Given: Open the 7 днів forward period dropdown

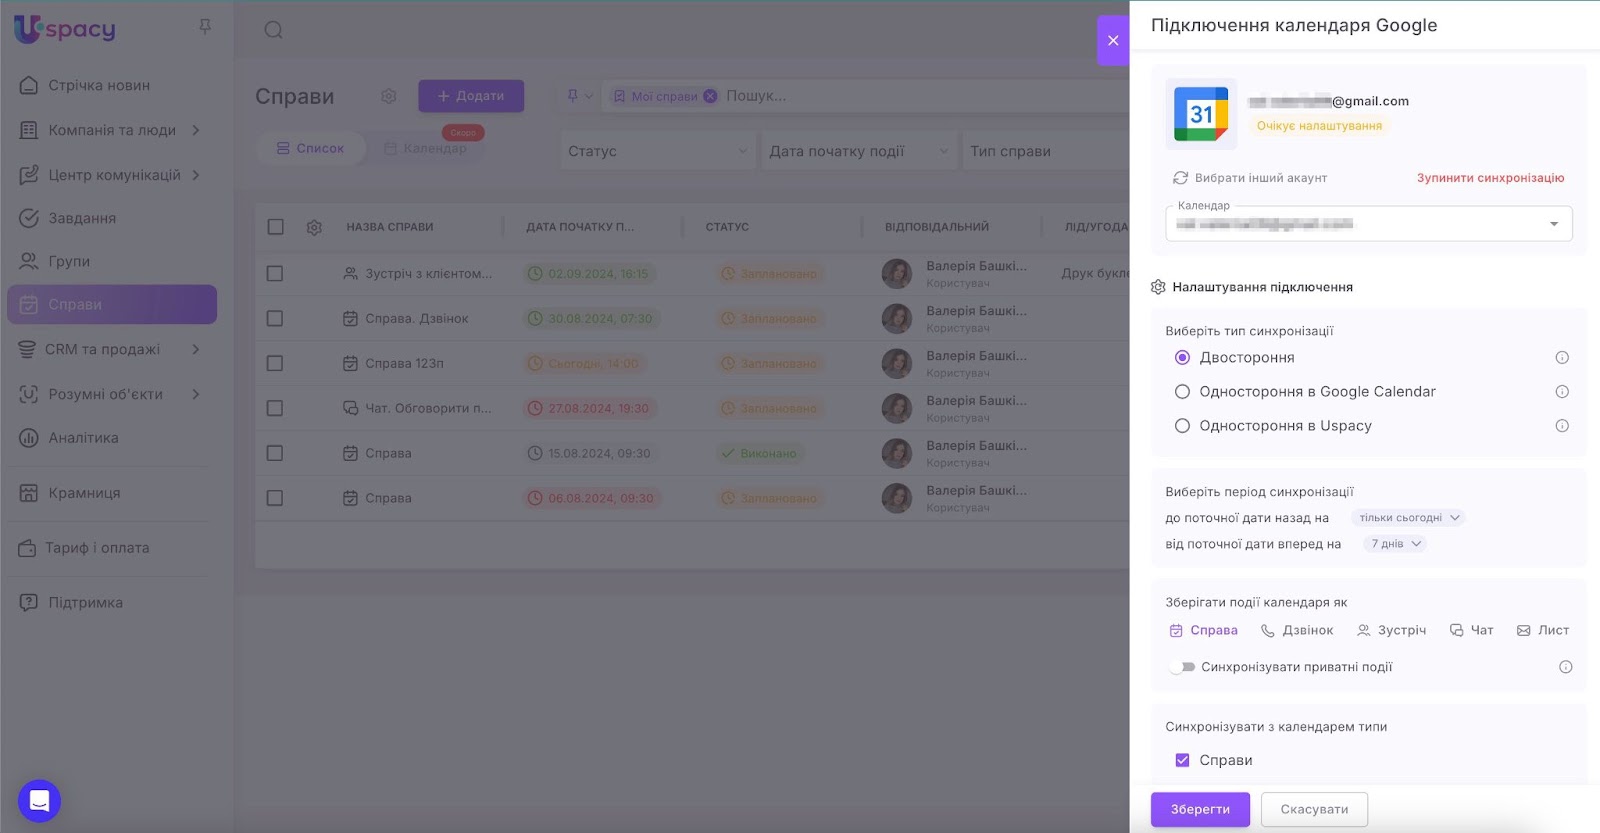Looking at the screenshot, I should pos(1395,544).
